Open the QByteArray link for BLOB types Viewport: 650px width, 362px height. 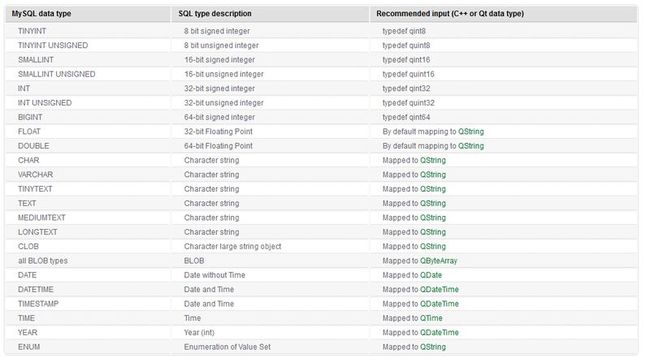tap(438, 261)
